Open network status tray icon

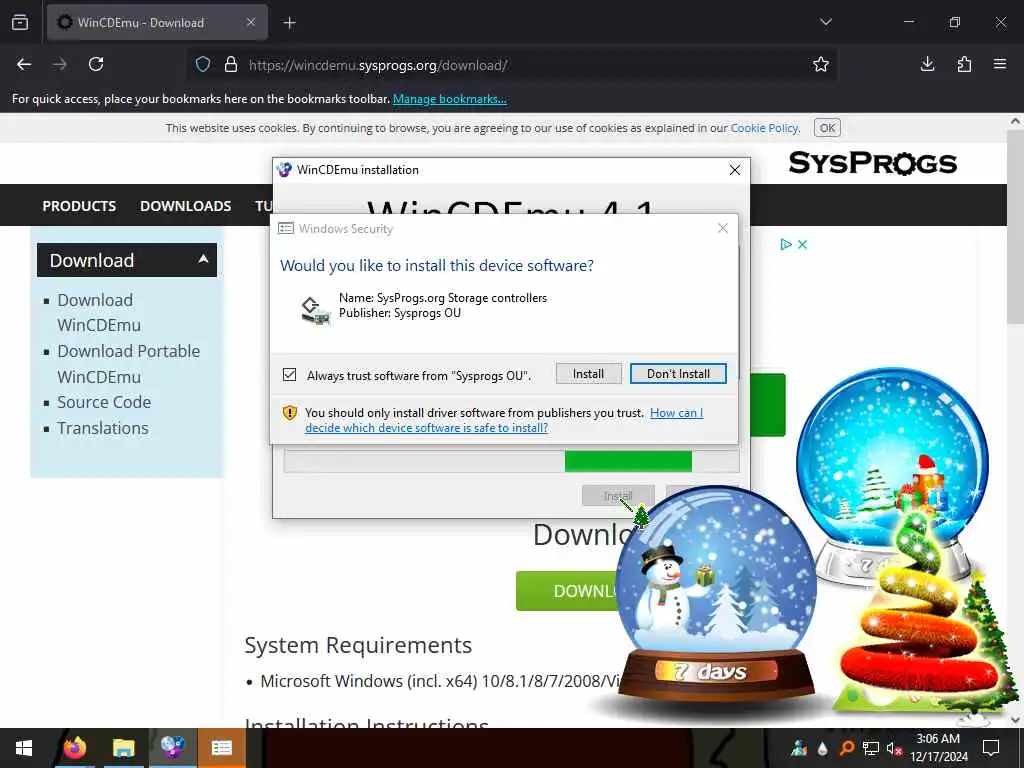[x=870, y=748]
